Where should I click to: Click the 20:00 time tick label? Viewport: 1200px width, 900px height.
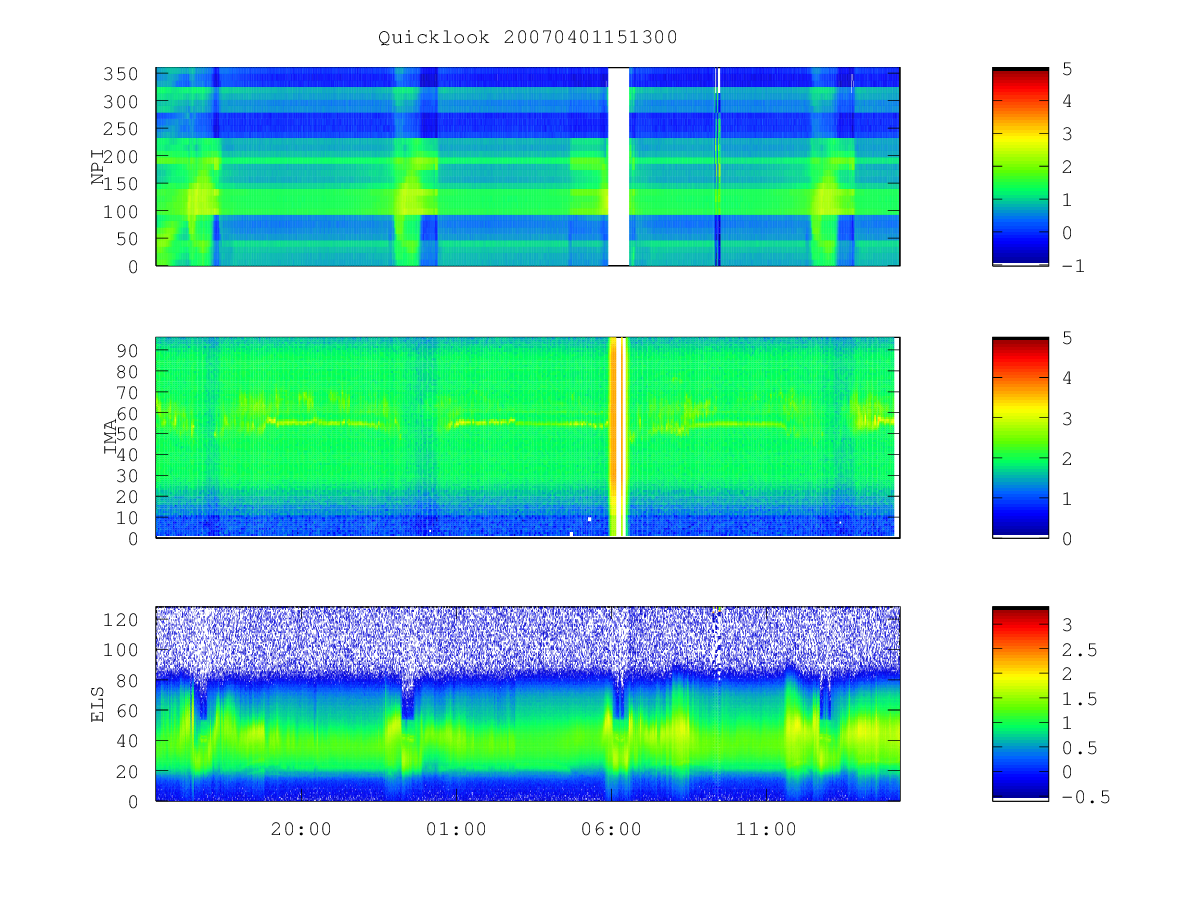pos(301,829)
